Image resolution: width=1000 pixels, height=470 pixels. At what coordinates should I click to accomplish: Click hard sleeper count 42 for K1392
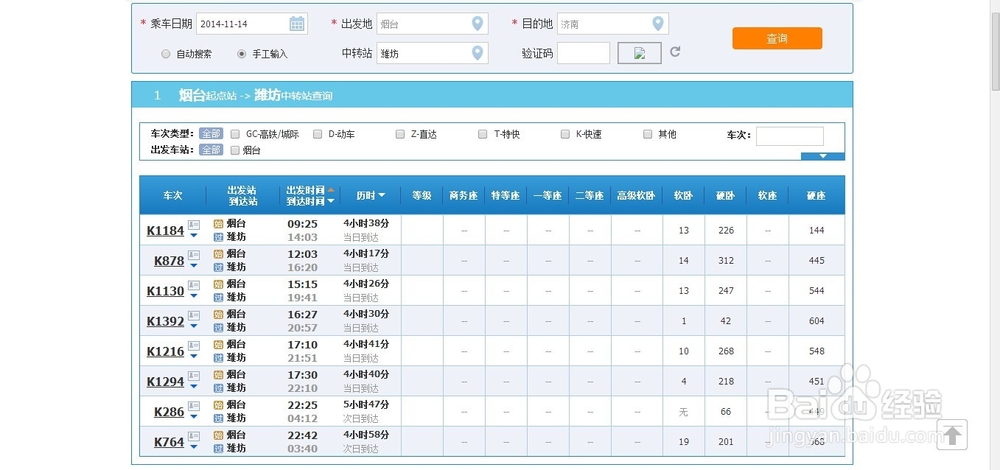[x=726, y=321]
